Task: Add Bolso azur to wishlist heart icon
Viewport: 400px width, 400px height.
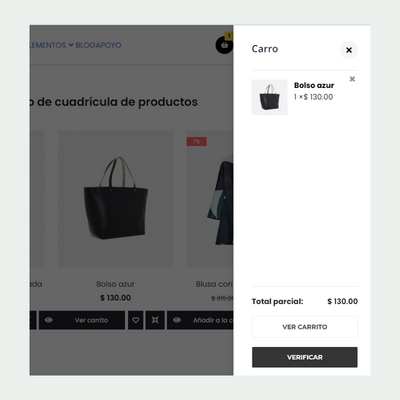Action: tap(136, 320)
